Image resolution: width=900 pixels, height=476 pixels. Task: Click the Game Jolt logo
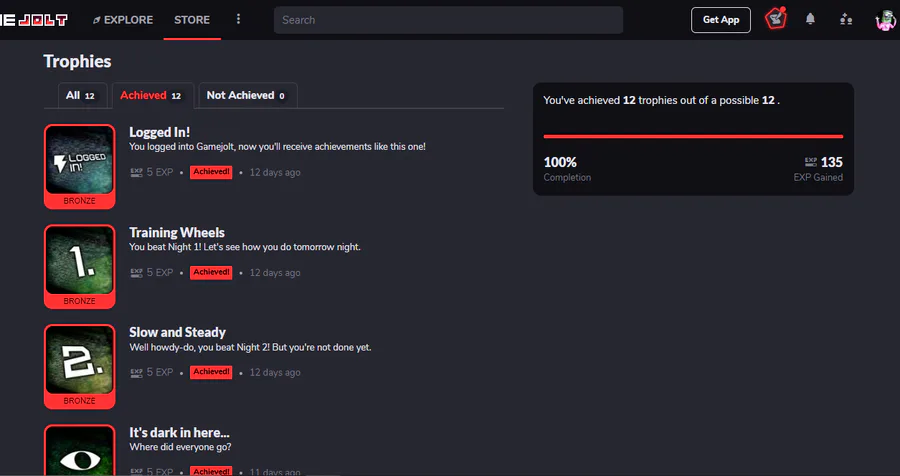point(33,20)
